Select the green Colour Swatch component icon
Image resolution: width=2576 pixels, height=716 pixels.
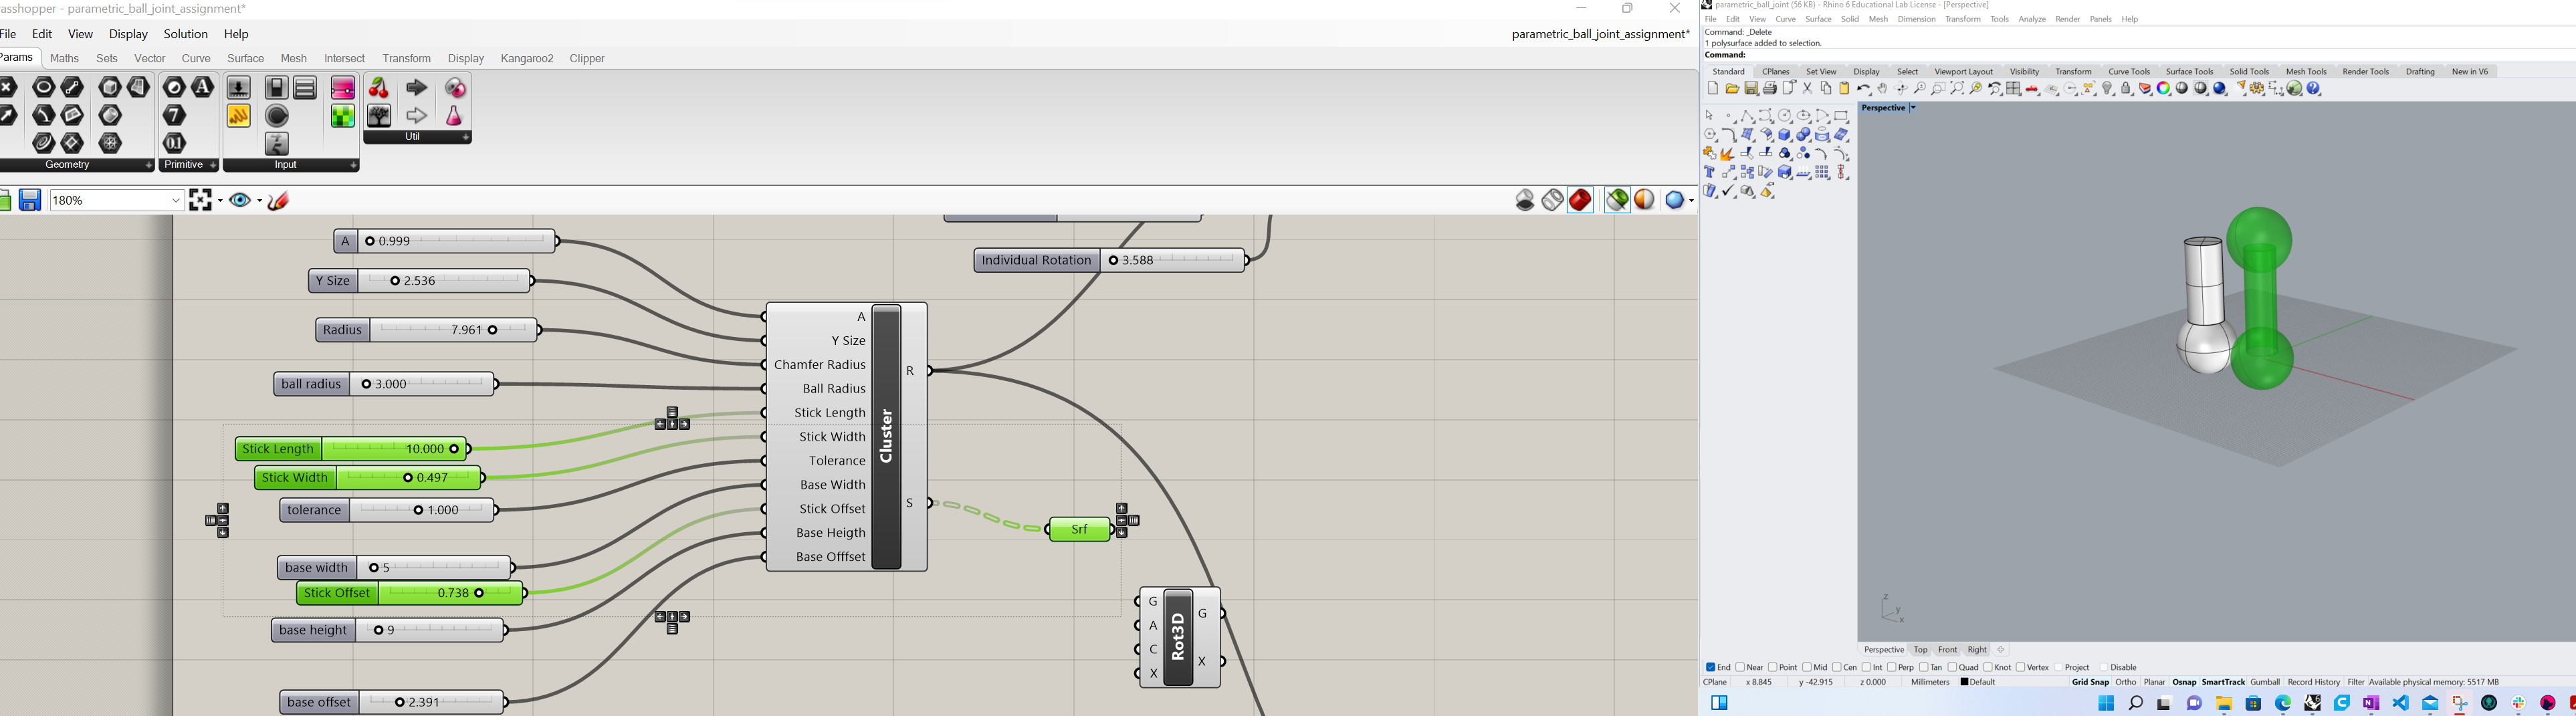coord(343,116)
